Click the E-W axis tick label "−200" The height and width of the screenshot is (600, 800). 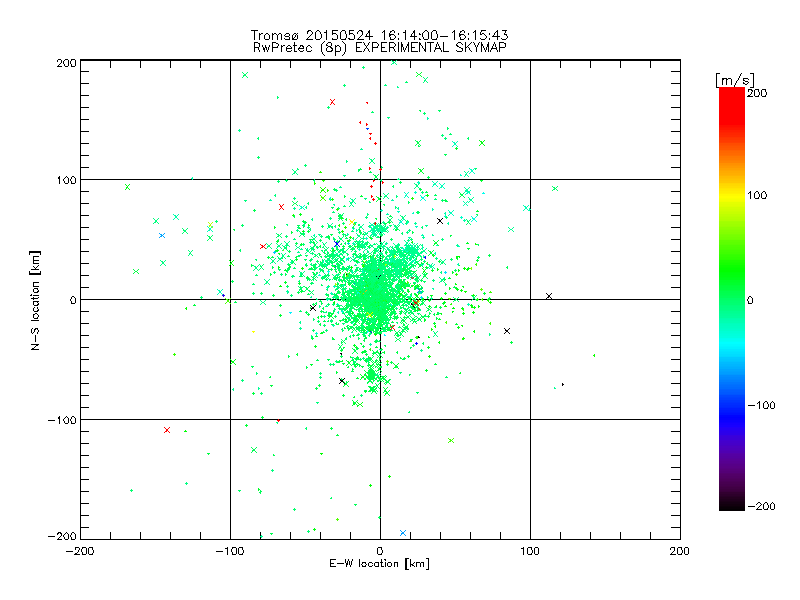[80, 551]
